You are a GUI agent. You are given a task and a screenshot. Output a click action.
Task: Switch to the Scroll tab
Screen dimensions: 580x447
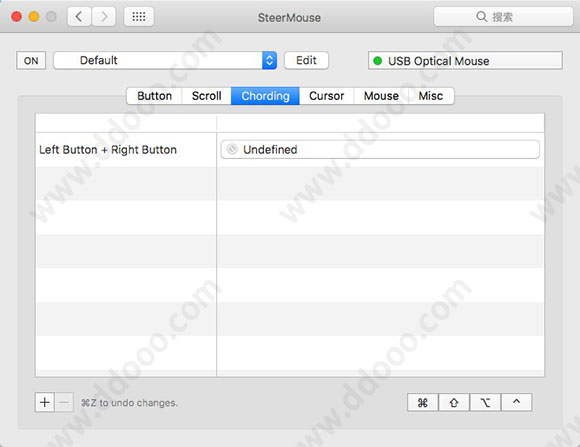coord(206,96)
